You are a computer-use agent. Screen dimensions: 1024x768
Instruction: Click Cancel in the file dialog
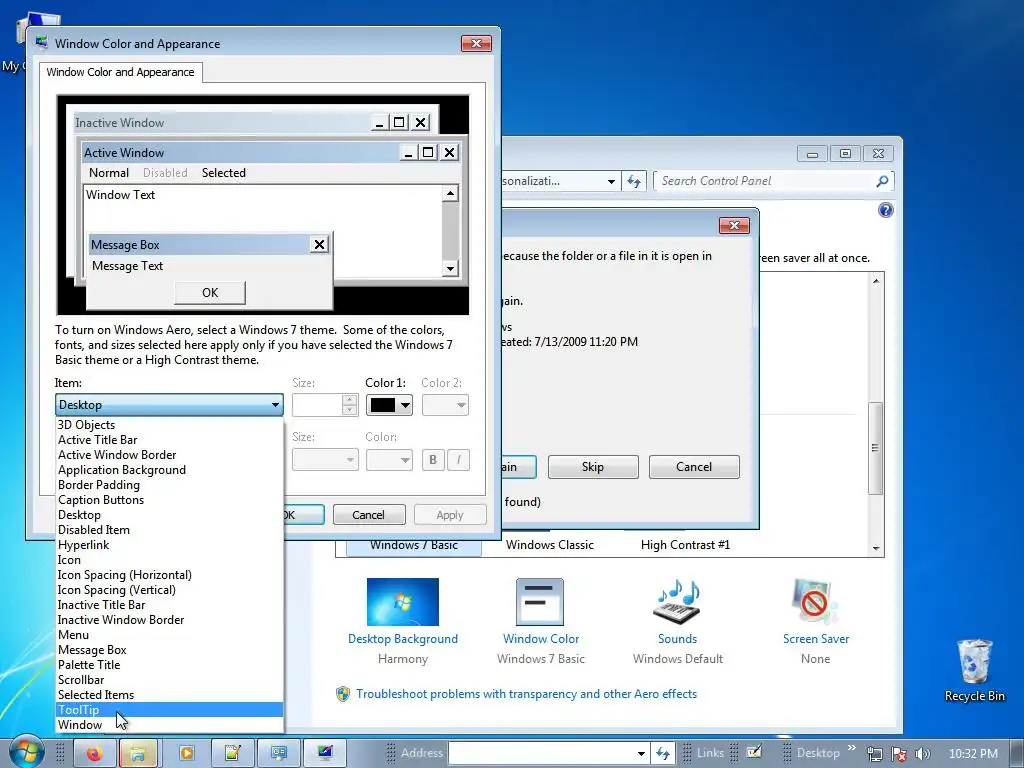point(694,467)
